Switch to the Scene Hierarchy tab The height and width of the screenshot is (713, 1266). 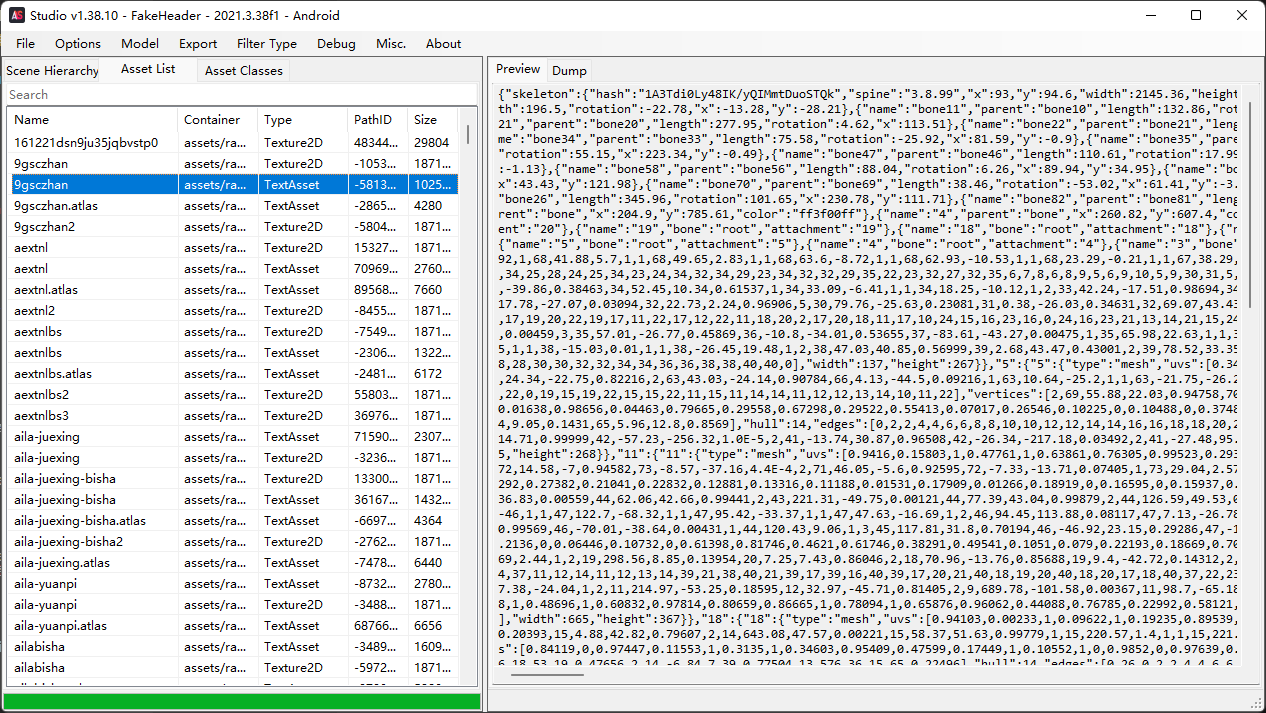coord(52,71)
